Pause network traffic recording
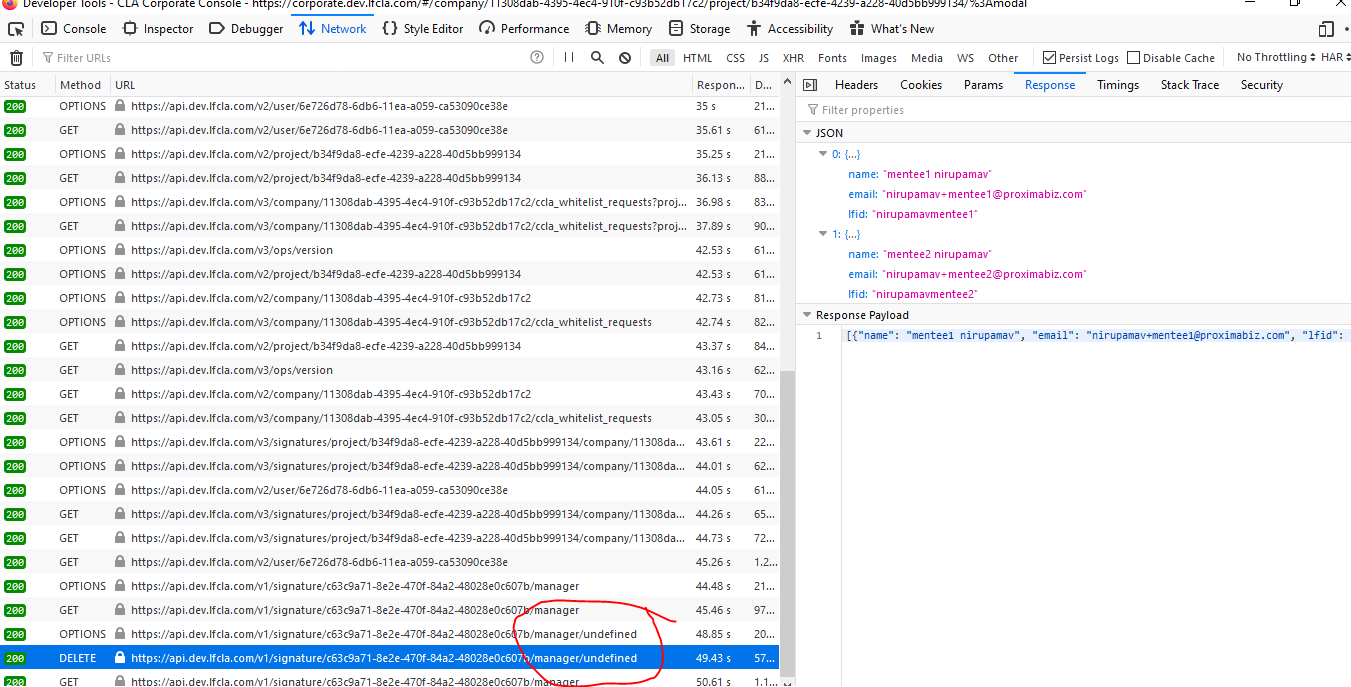Screen dimensions: 1351x687 [x=568, y=57]
